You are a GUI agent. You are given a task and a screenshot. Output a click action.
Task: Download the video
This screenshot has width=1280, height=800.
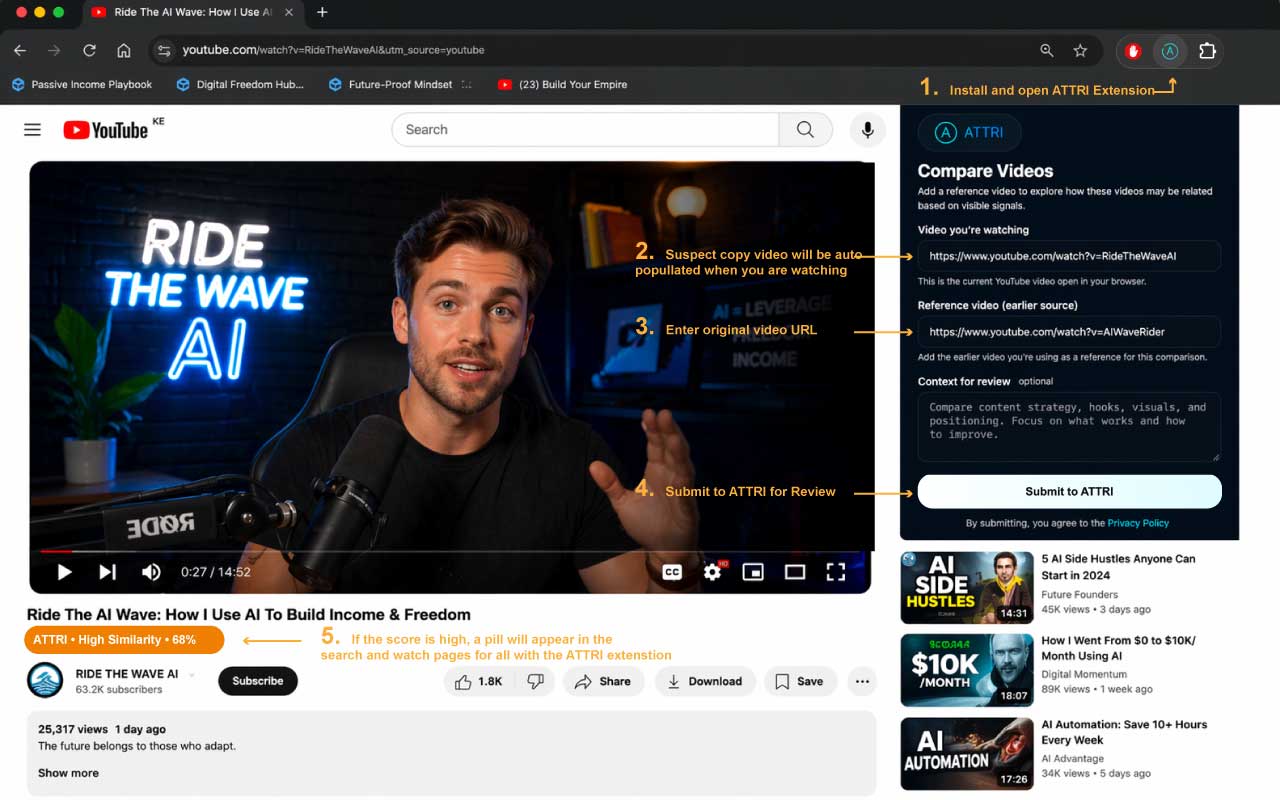(x=705, y=681)
